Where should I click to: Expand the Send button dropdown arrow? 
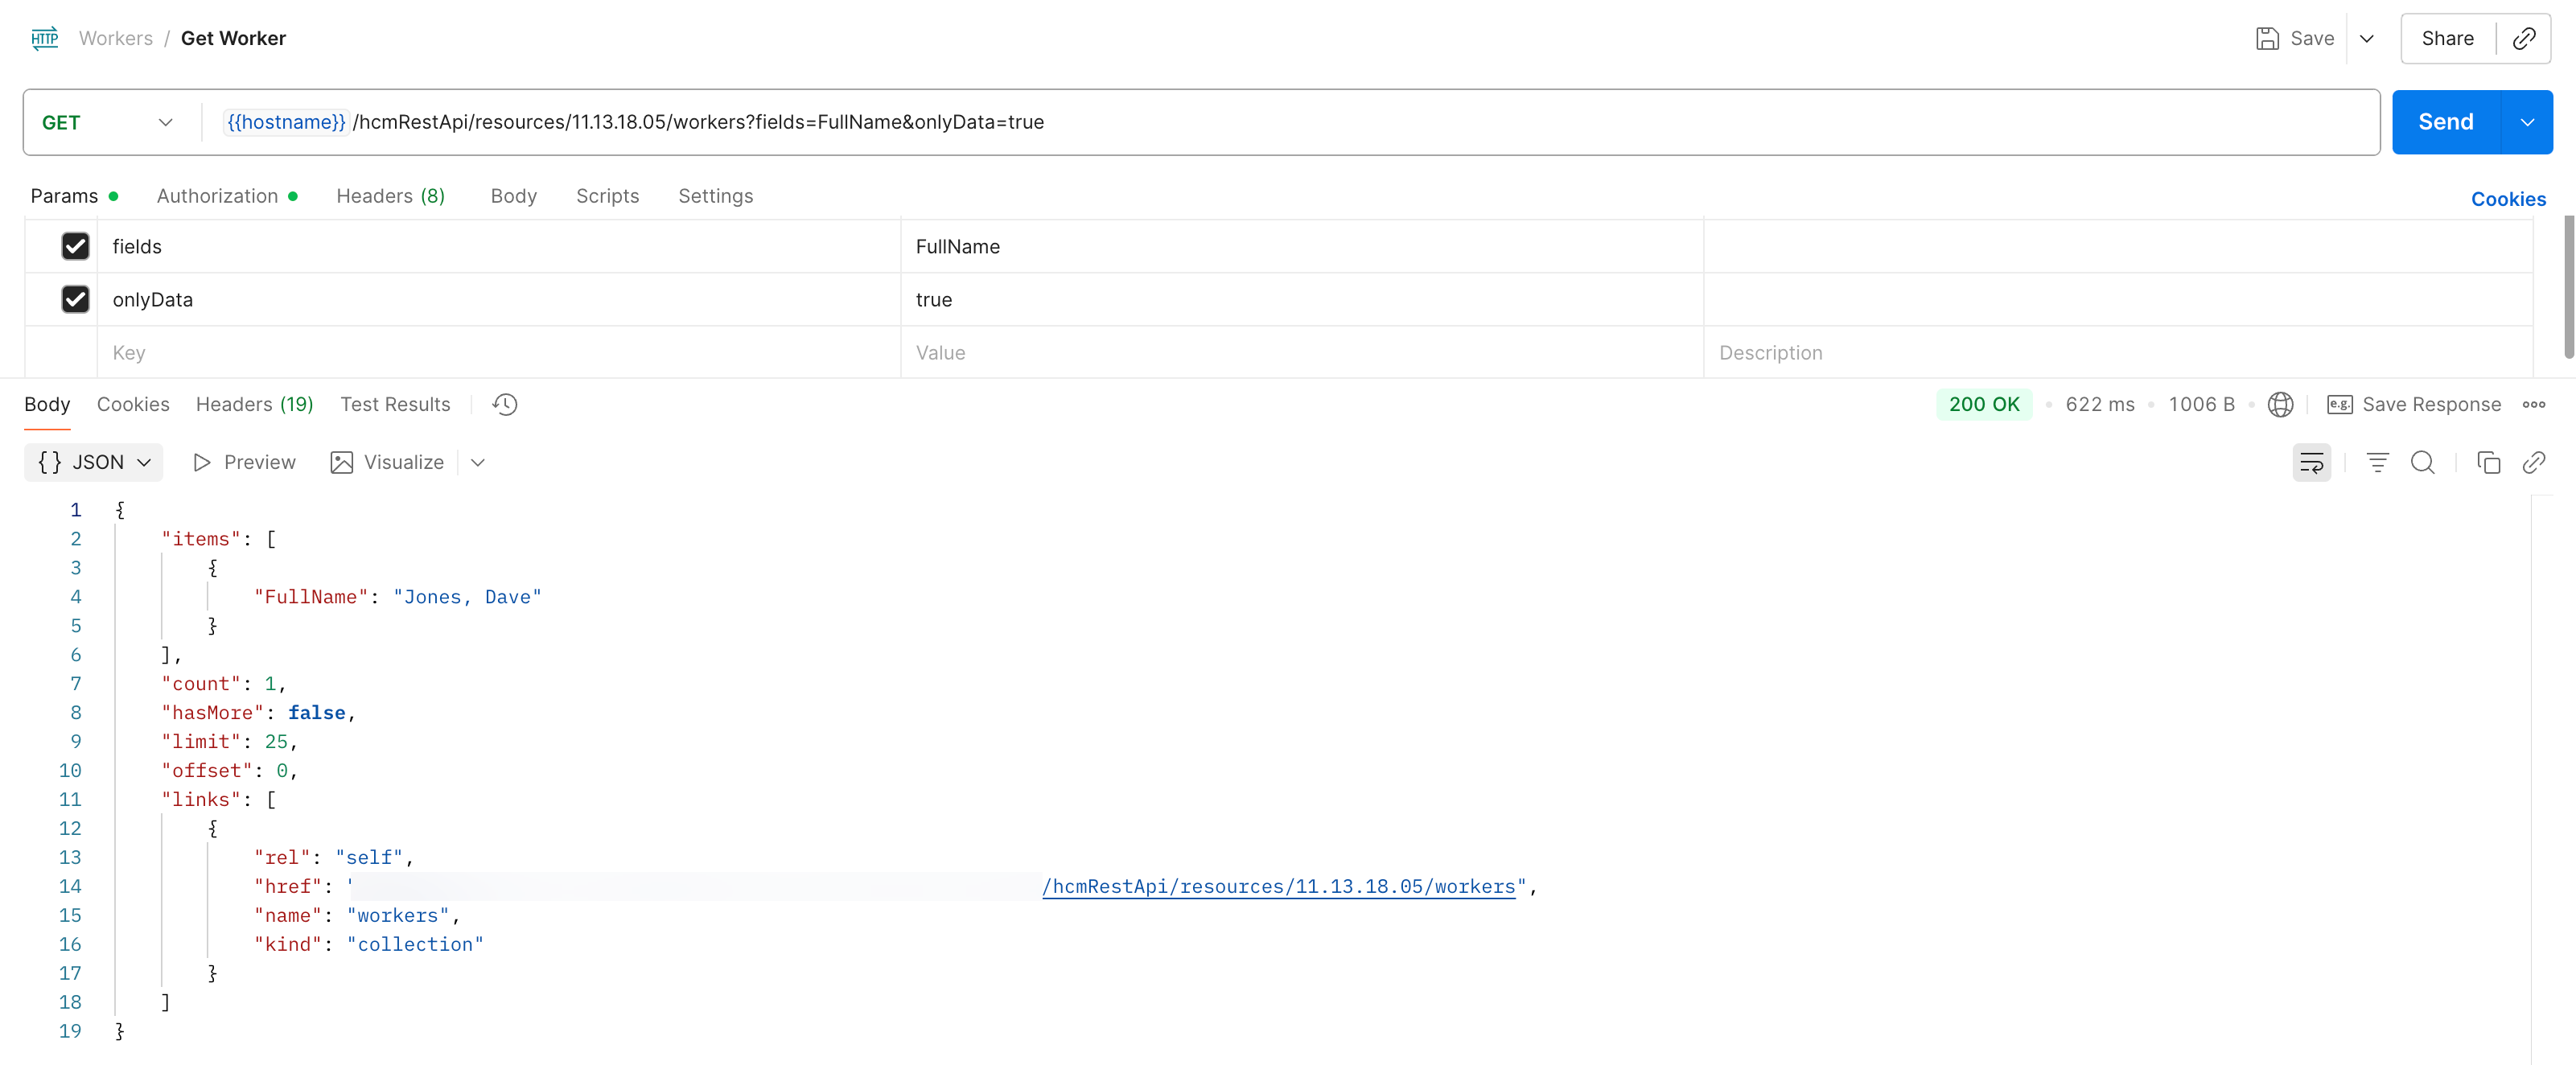pos(2527,122)
